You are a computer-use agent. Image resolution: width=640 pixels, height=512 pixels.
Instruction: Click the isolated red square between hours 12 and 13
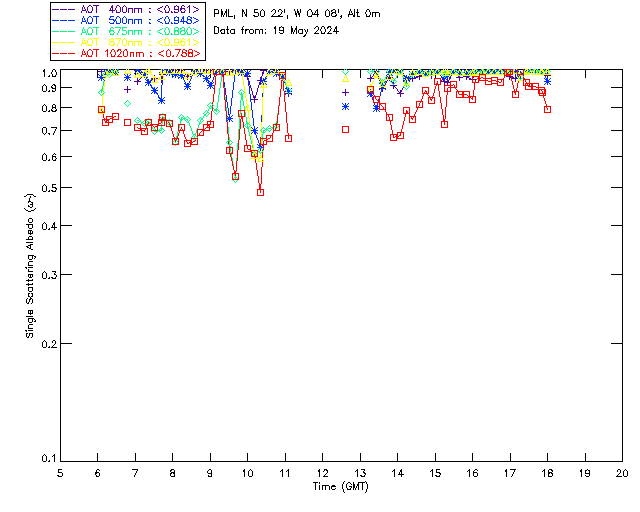click(x=345, y=129)
